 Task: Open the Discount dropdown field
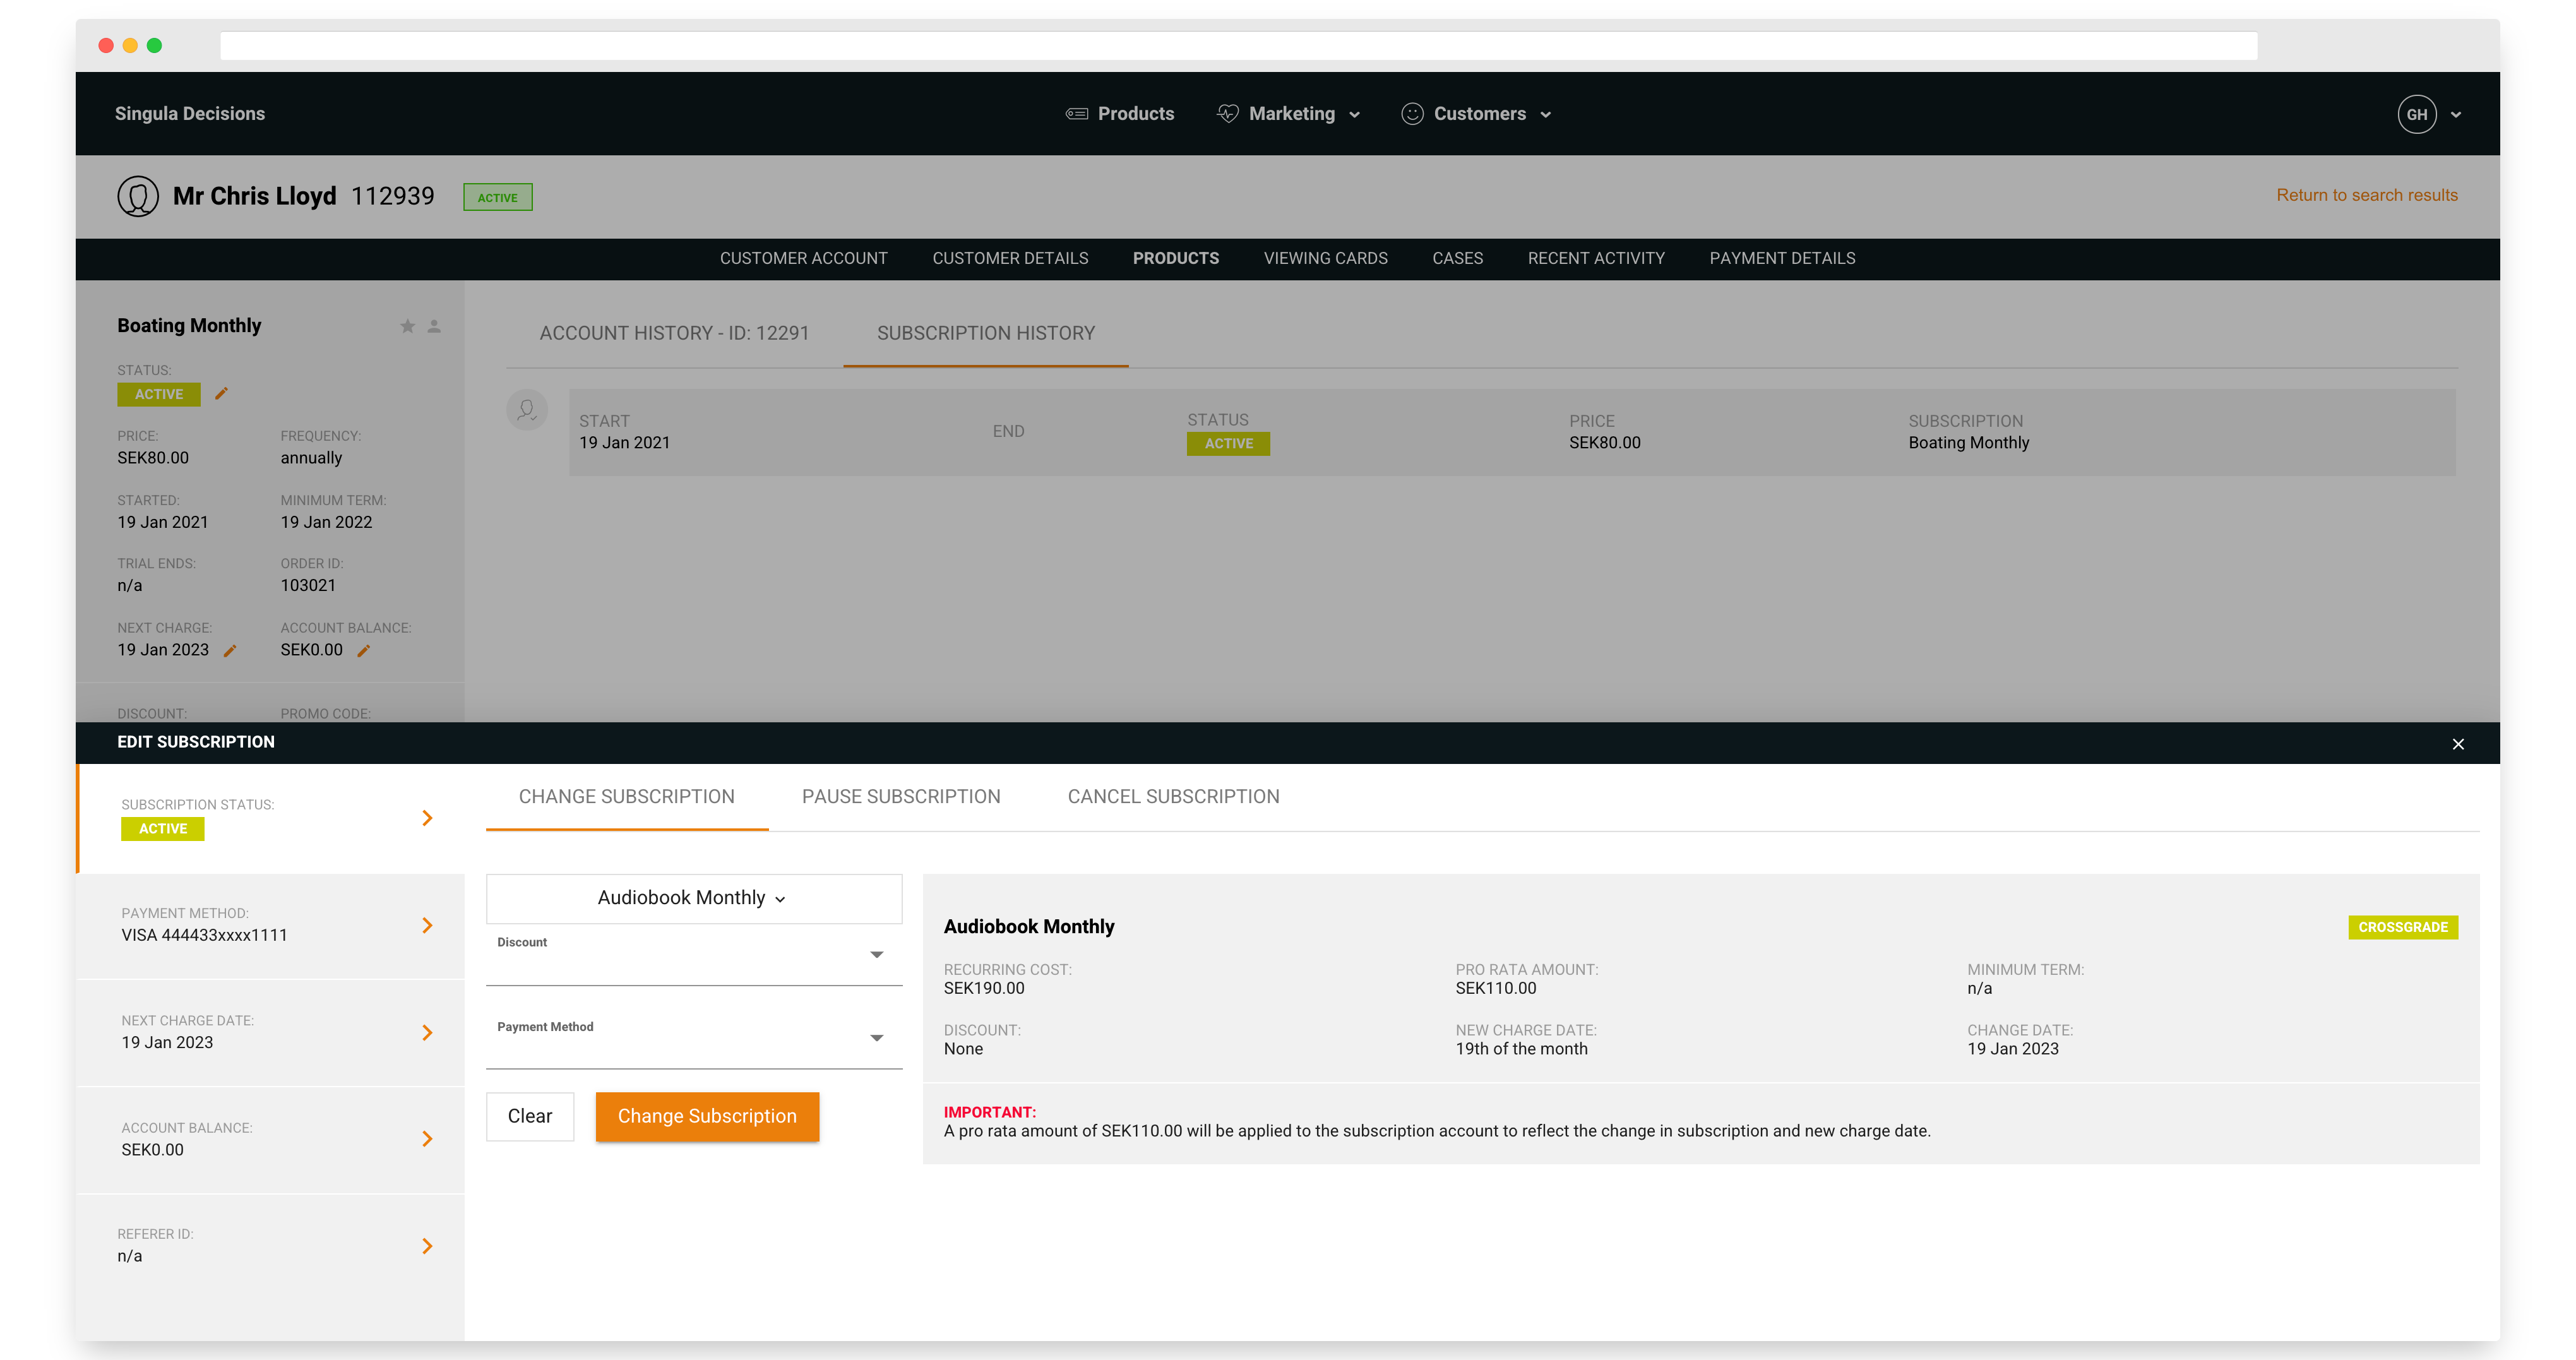(x=693, y=956)
